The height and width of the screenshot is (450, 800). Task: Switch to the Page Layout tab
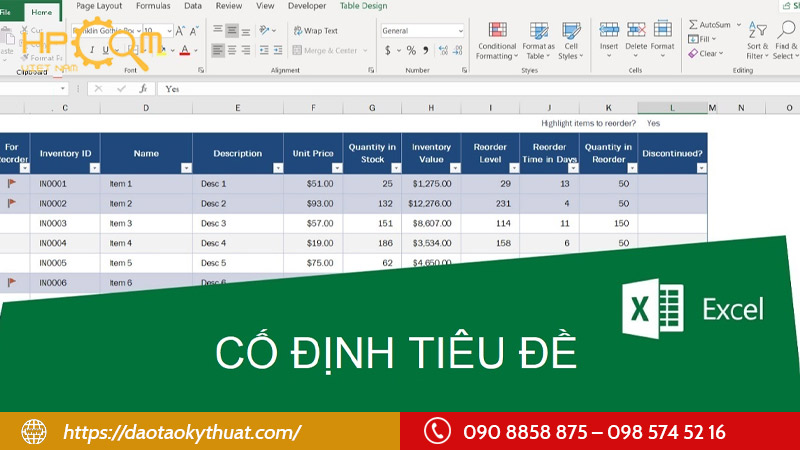point(99,6)
